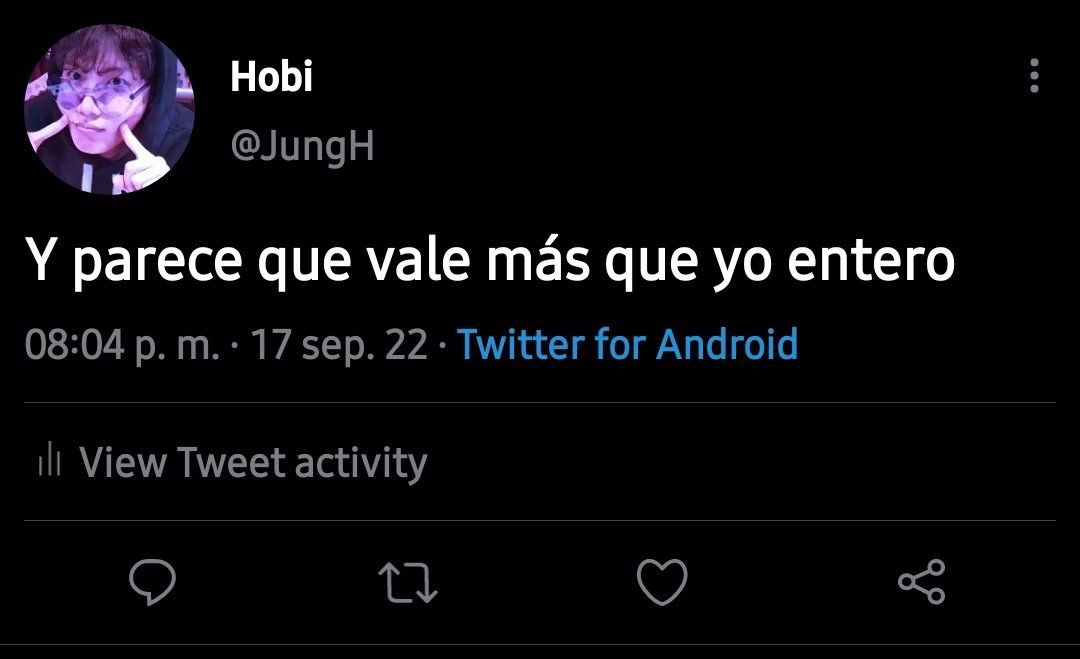Screen dimensions: 1080x659
Task: Select the display name Hobi
Action: tap(271, 76)
